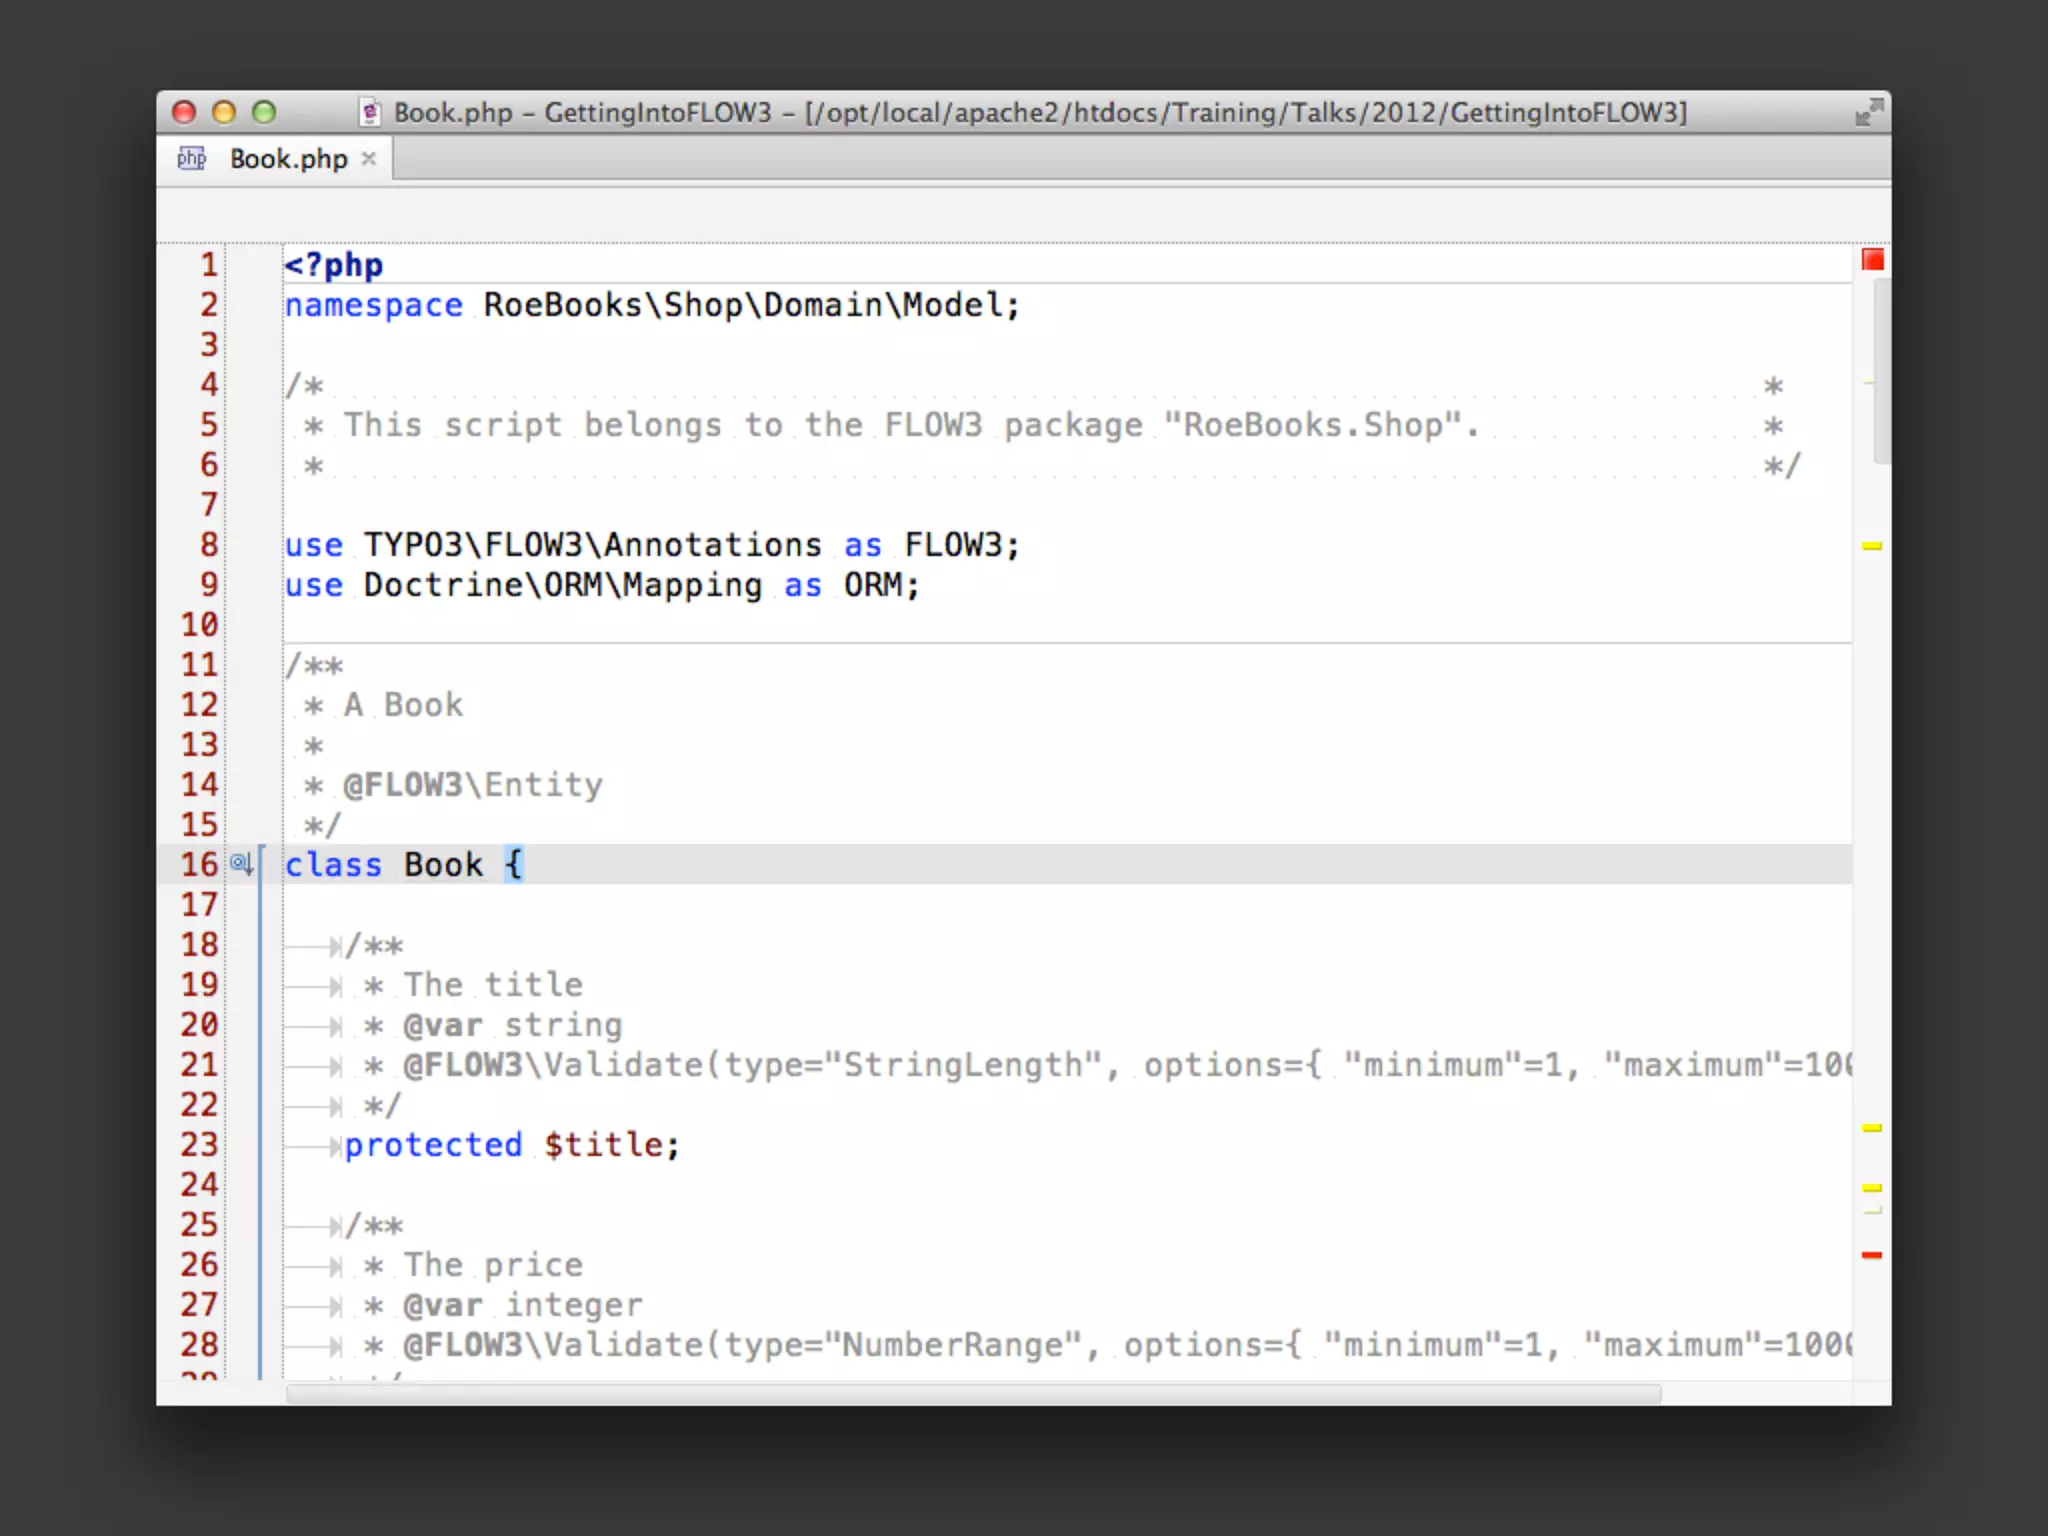
Task: Click the document proxy icon in title bar
Action: [370, 113]
